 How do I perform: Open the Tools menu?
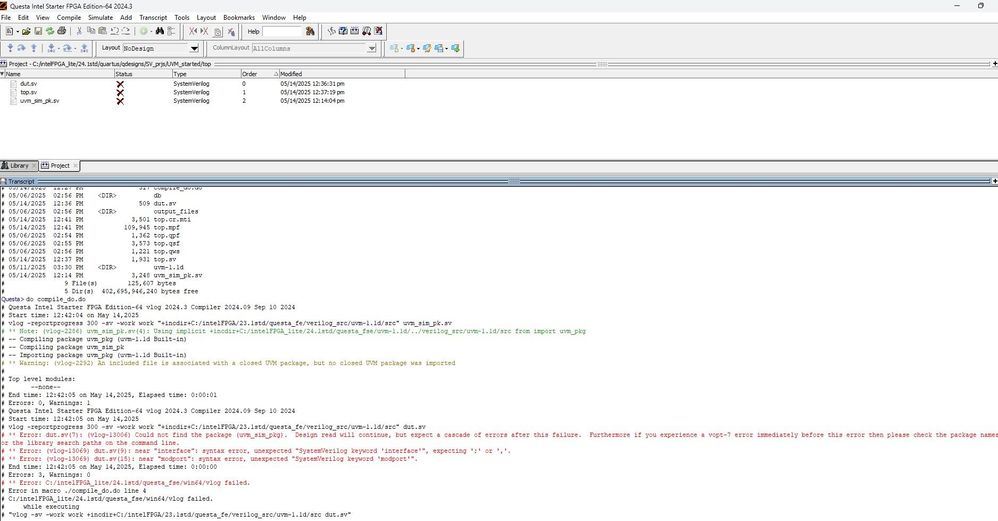click(x=182, y=18)
